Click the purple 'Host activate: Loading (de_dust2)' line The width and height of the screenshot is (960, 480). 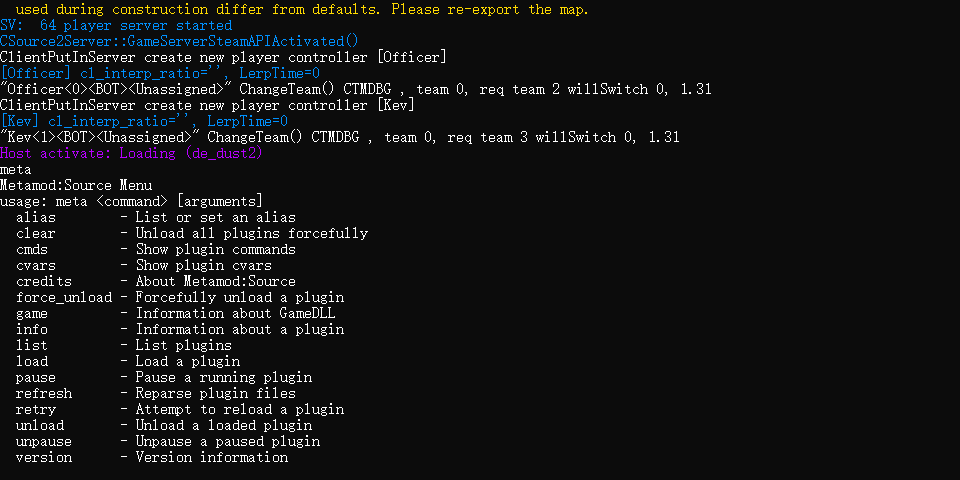click(131, 153)
